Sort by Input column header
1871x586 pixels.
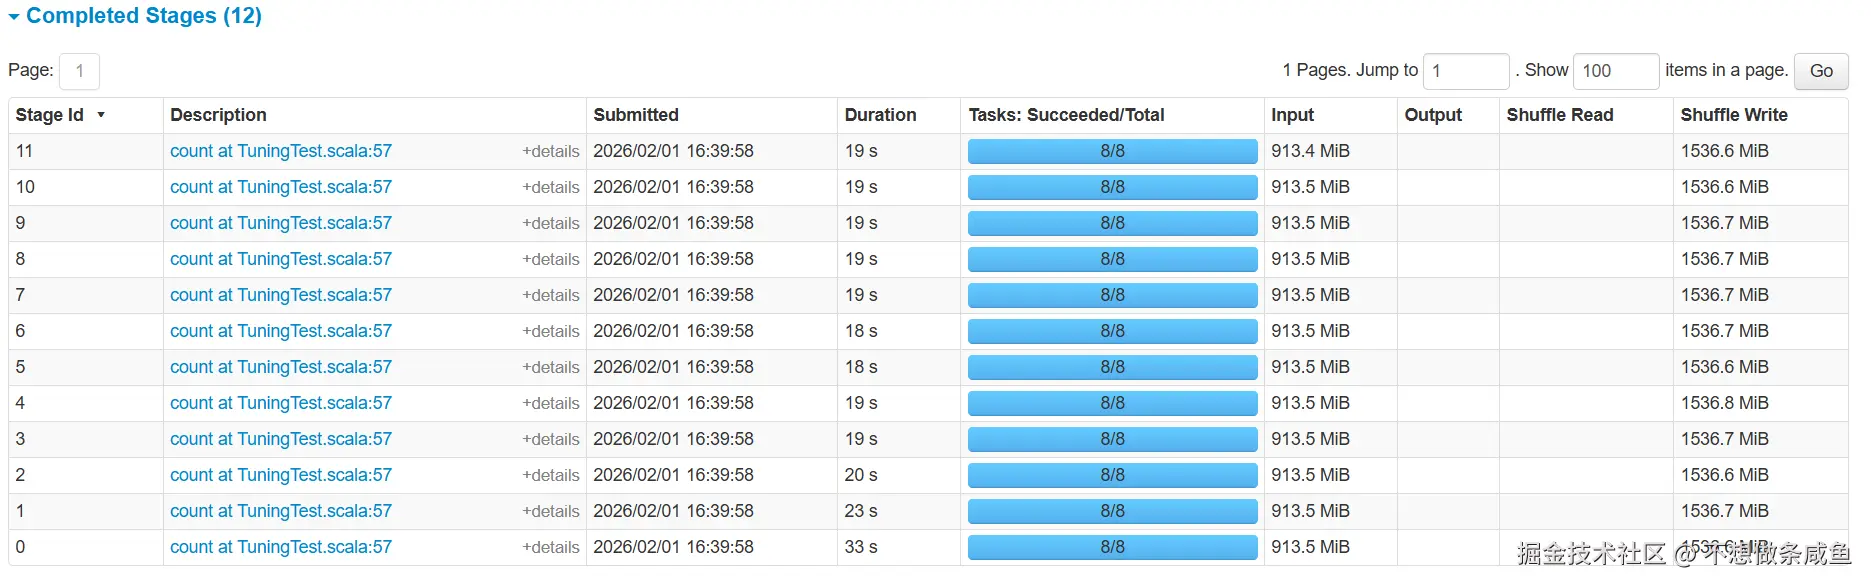[1292, 115]
